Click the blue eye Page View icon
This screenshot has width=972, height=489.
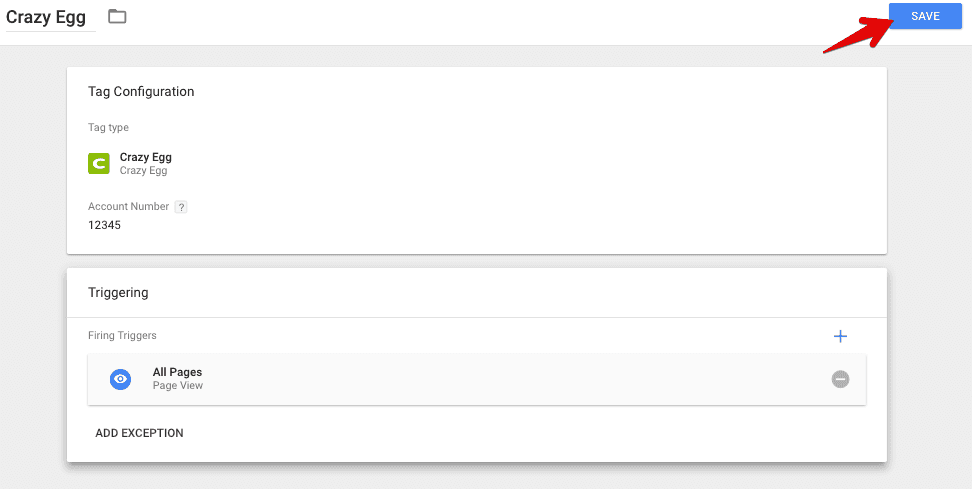[120, 379]
